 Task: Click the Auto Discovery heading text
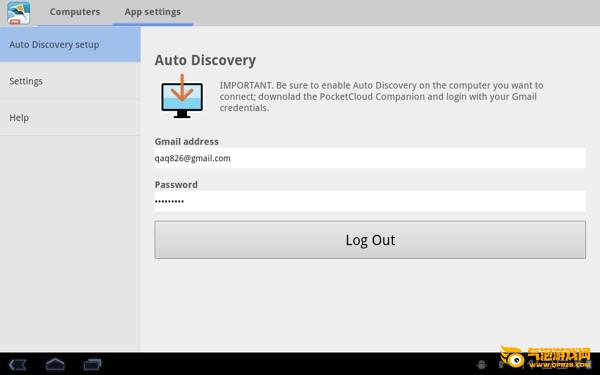pos(205,60)
